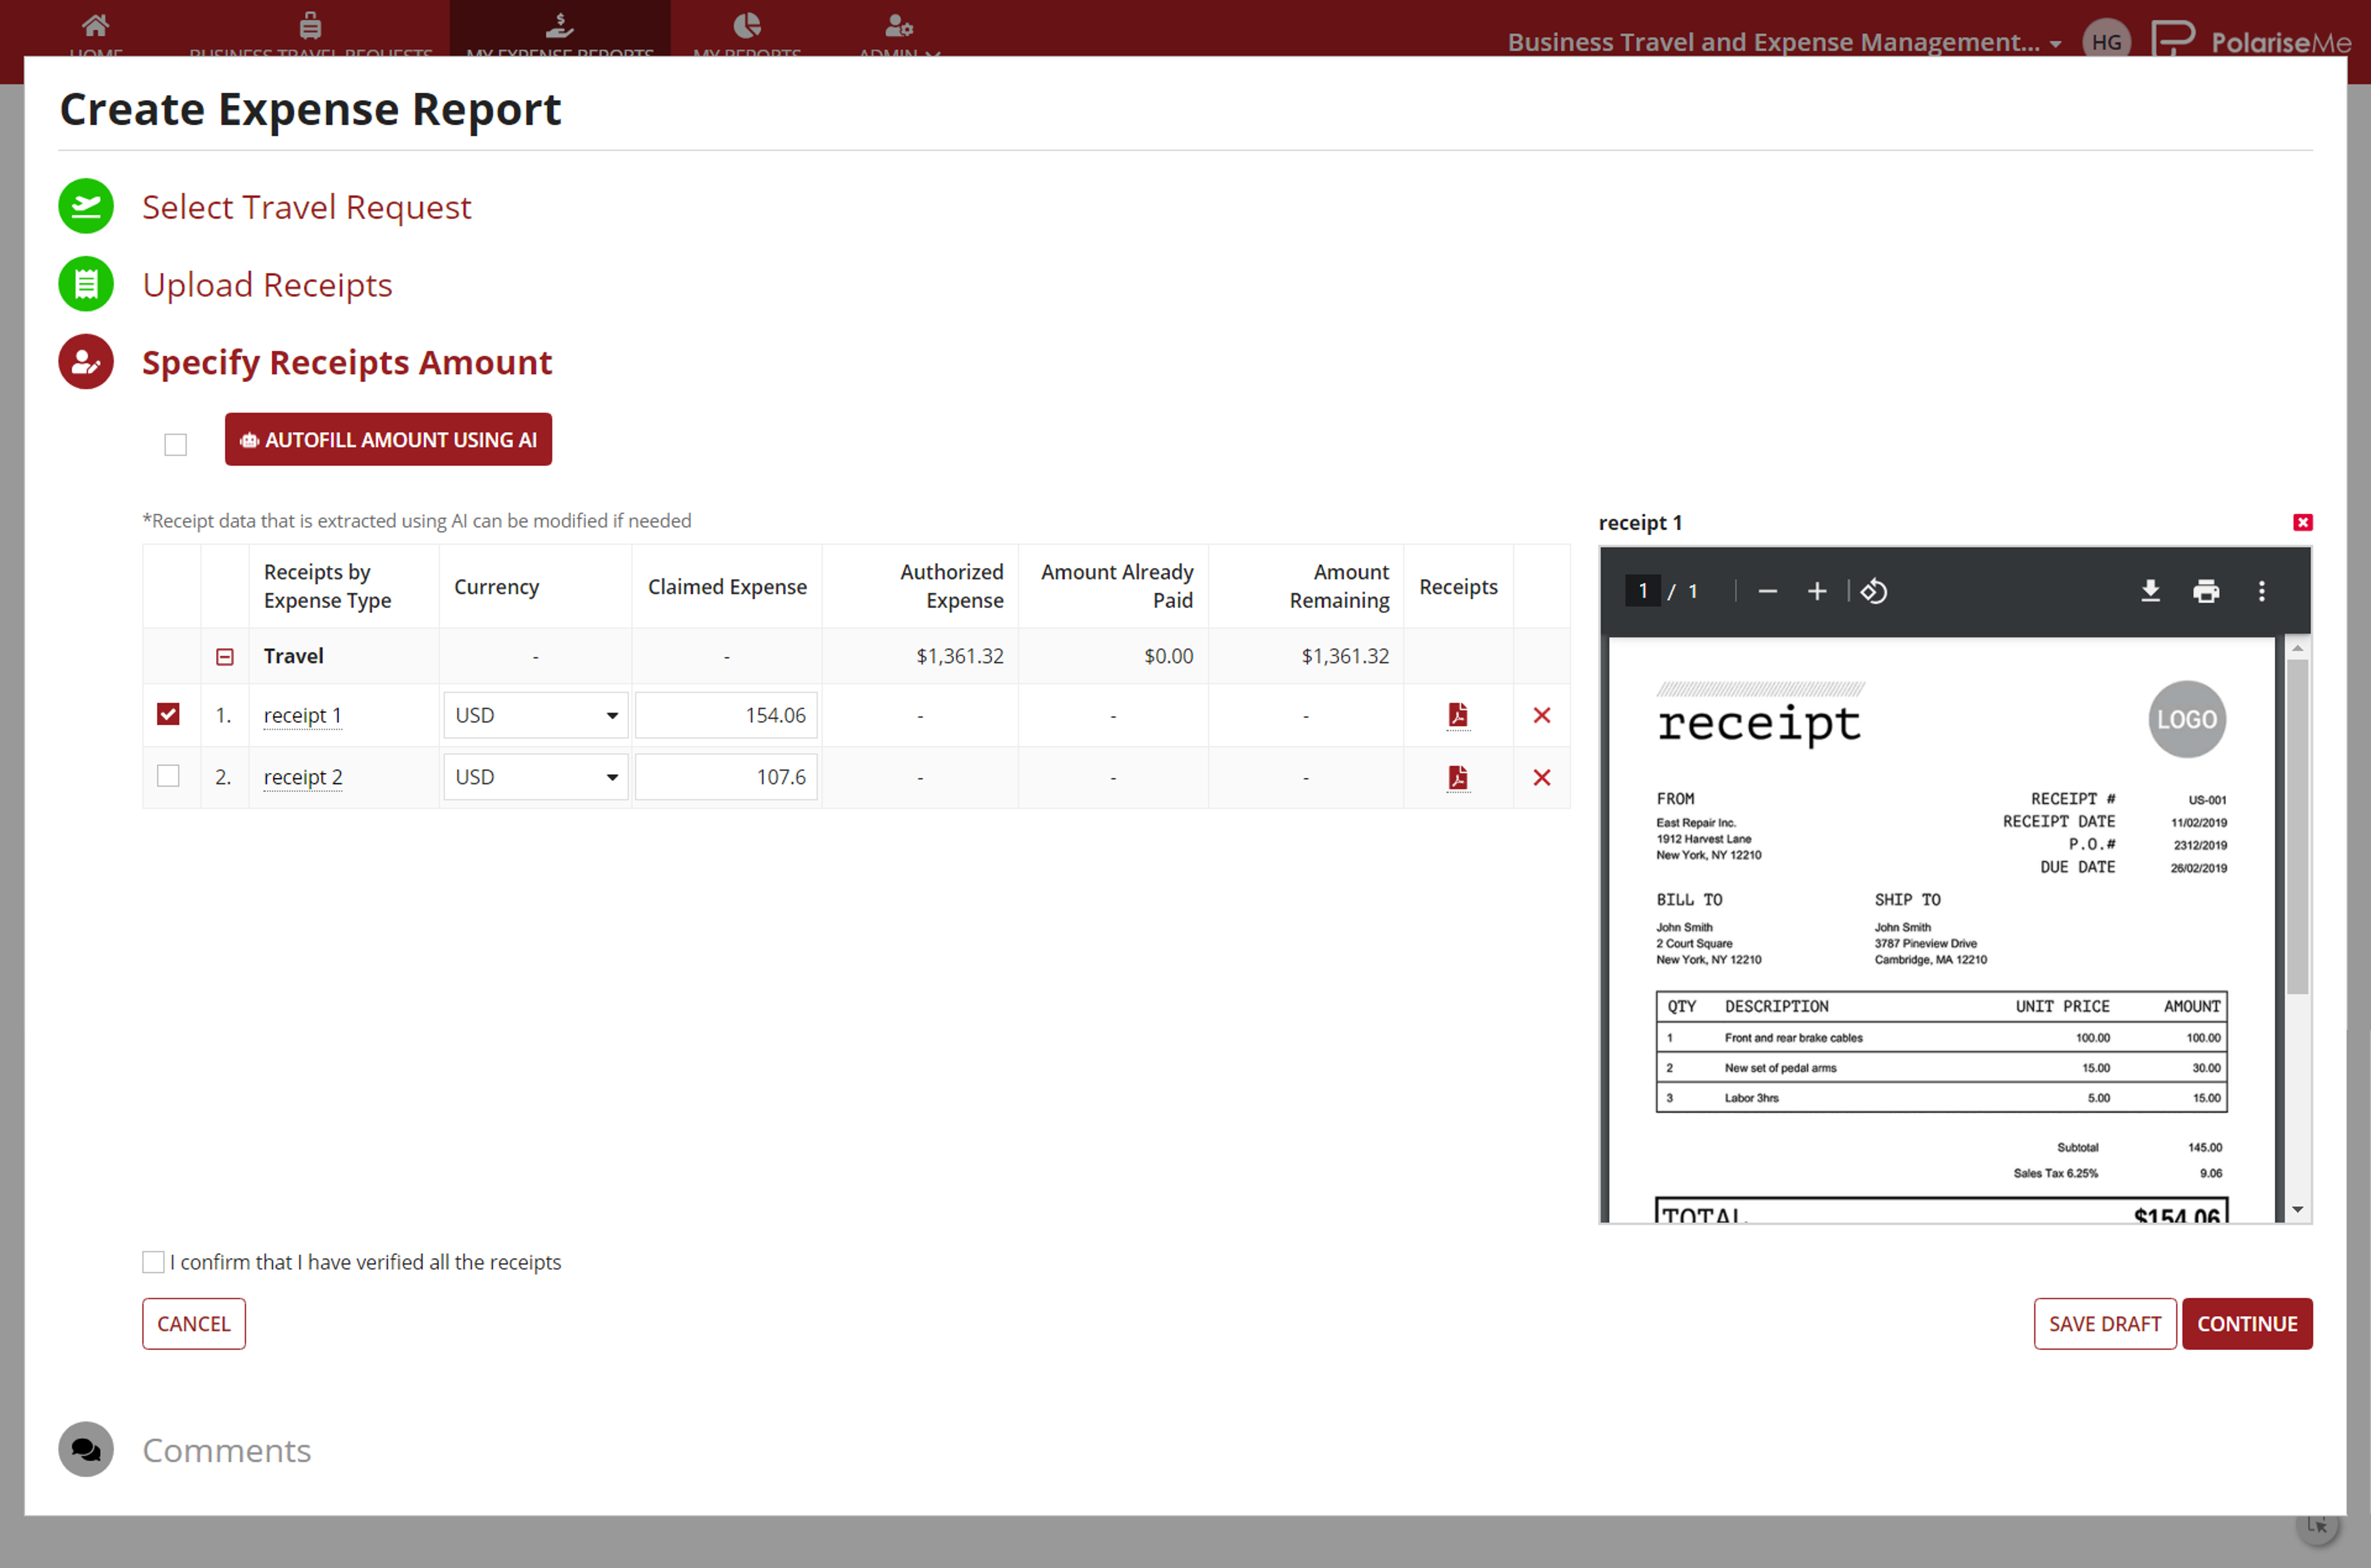Delete receipt 2 with the red X
The image size is (2371, 1568).
coord(1542,777)
